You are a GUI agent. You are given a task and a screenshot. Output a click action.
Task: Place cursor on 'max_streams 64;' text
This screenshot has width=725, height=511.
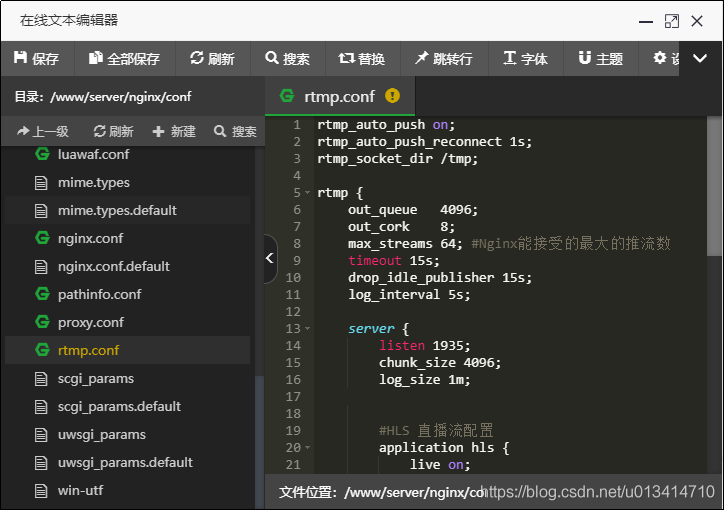pyautogui.click(x=405, y=243)
